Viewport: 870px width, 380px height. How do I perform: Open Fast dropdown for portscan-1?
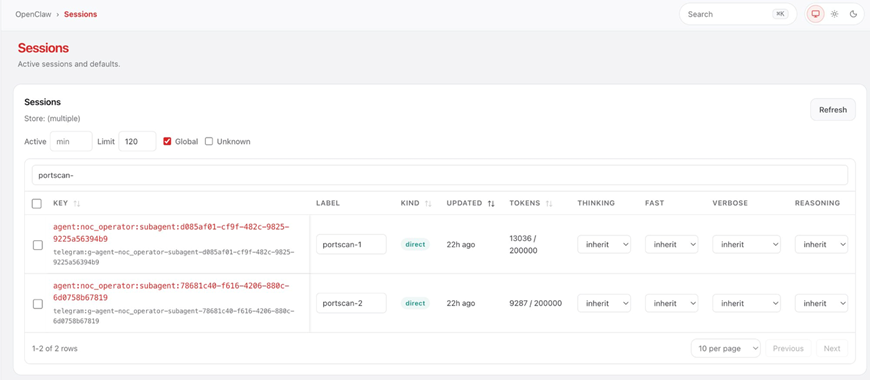coord(671,244)
